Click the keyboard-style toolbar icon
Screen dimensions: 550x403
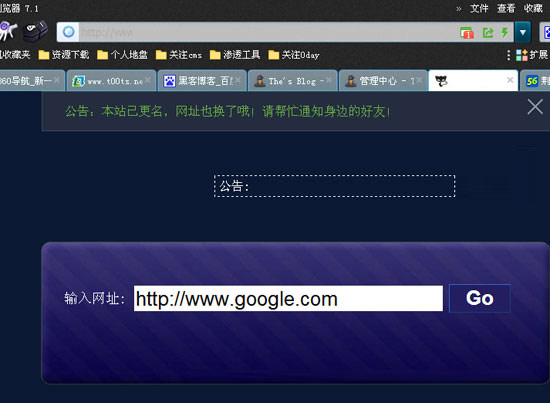pyautogui.click(x=35, y=31)
